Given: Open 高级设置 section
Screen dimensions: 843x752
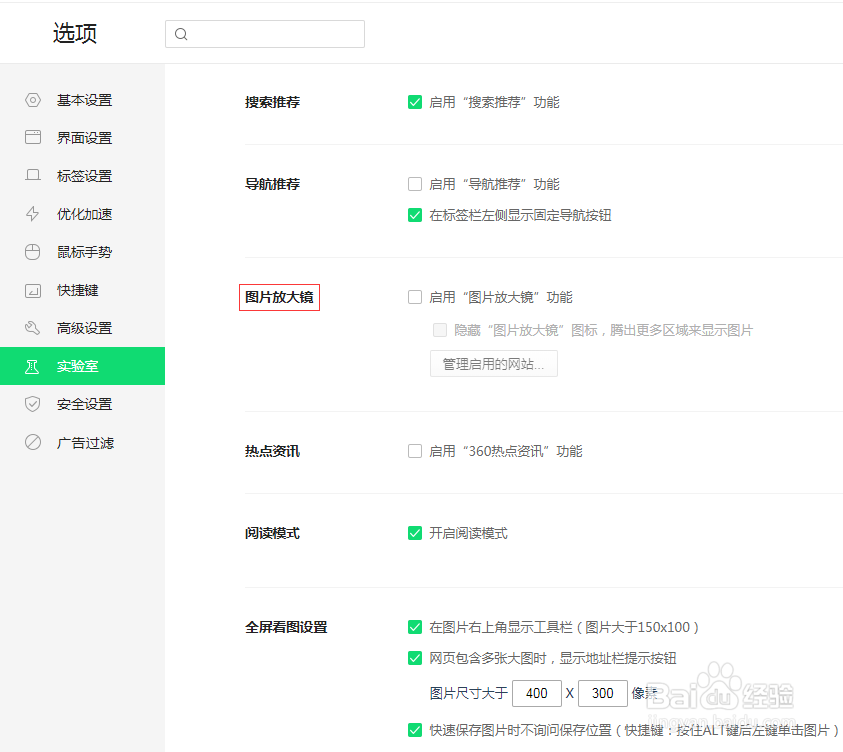Looking at the screenshot, I should coord(82,328).
